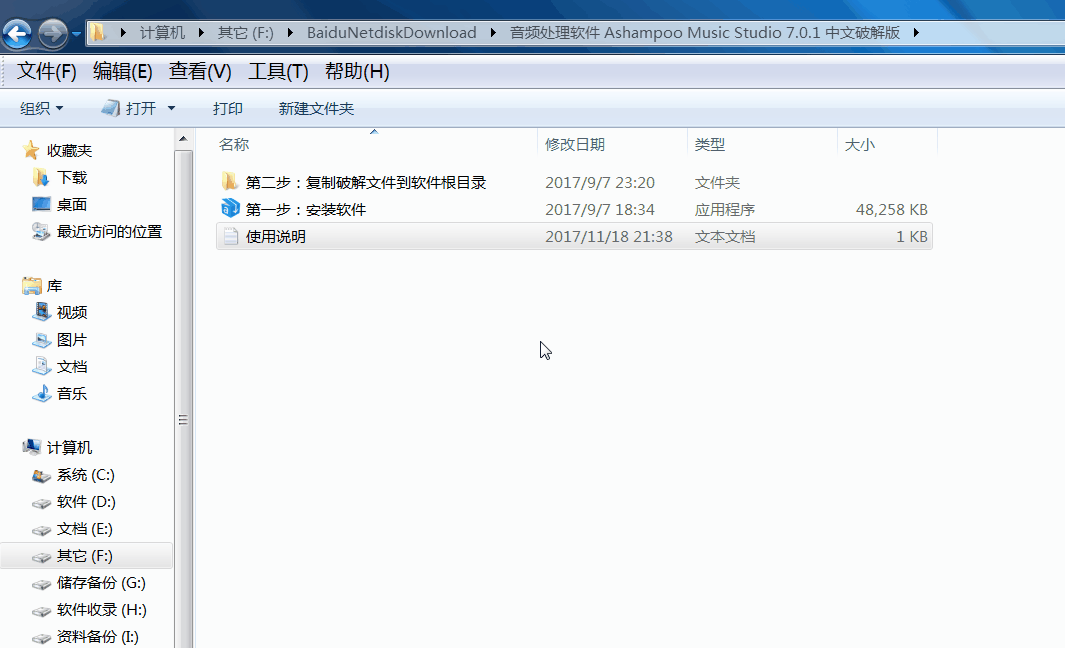Go forward with the Forward arrow button
The height and width of the screenshot is (648, 1065).
pos(53,33)
